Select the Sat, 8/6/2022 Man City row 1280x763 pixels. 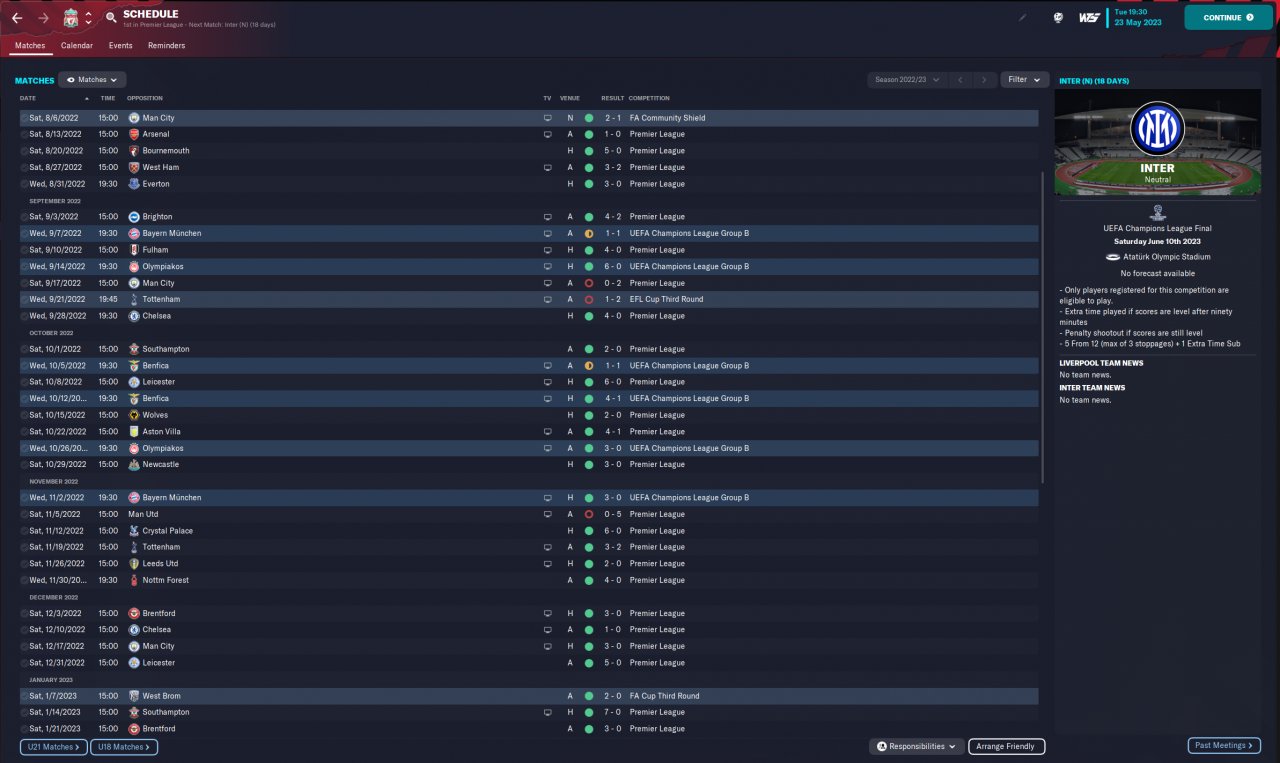point(528,118)
